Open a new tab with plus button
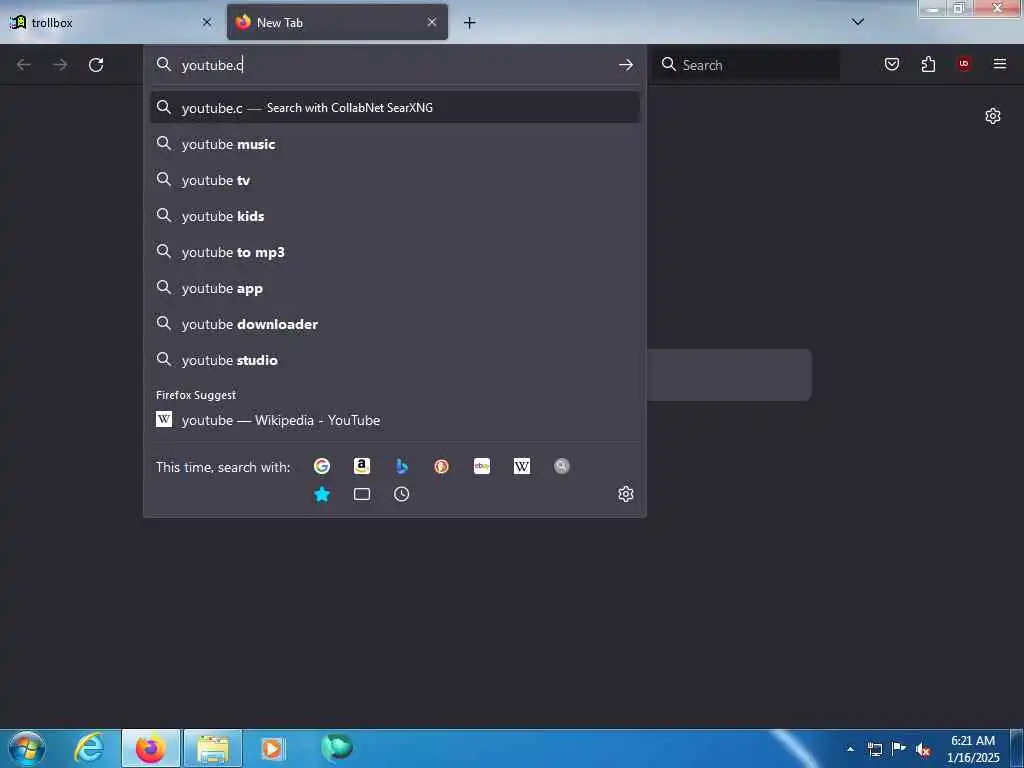 (470, 23)
